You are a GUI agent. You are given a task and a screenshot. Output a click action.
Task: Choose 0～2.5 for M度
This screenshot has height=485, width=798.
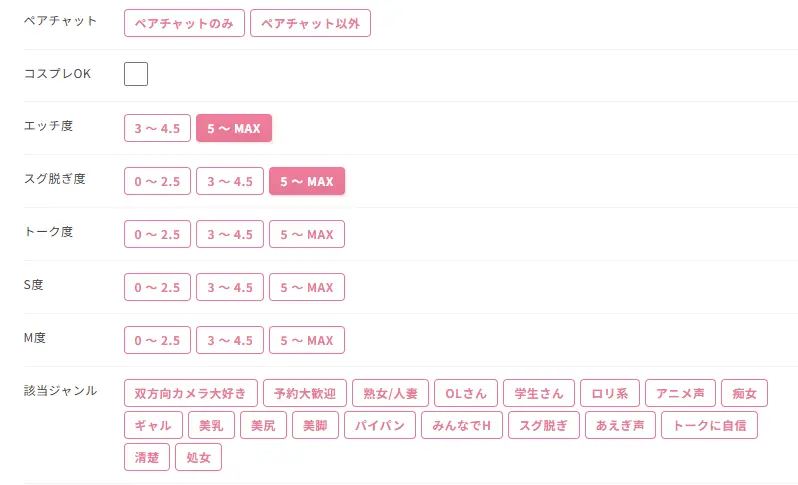pyautogui.click(x=157, y=340)
